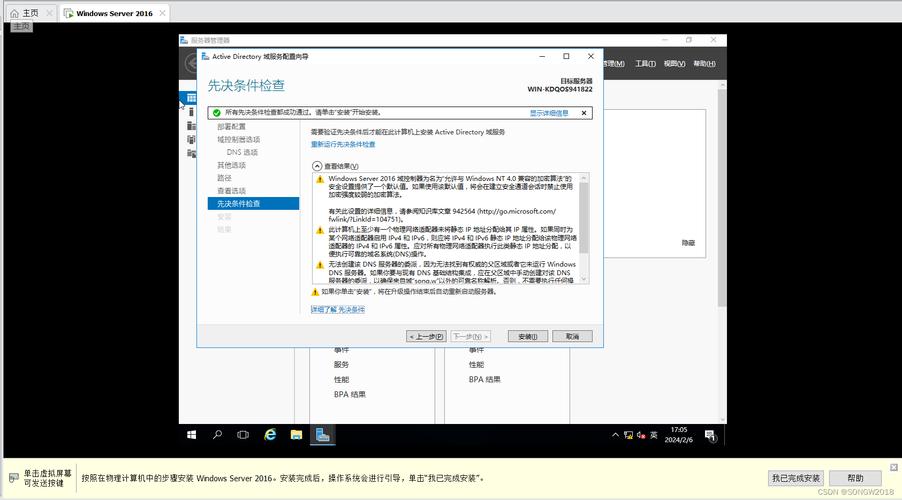Go to 域控制器选项 wizard step
Screen dimensions: 902x500
[x=239, y=139]
